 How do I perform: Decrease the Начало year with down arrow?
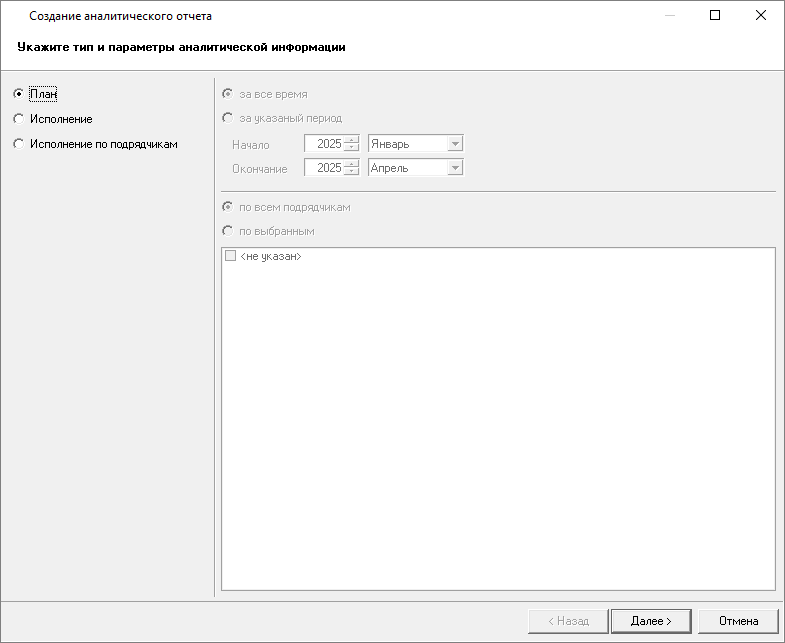point(351,148)
